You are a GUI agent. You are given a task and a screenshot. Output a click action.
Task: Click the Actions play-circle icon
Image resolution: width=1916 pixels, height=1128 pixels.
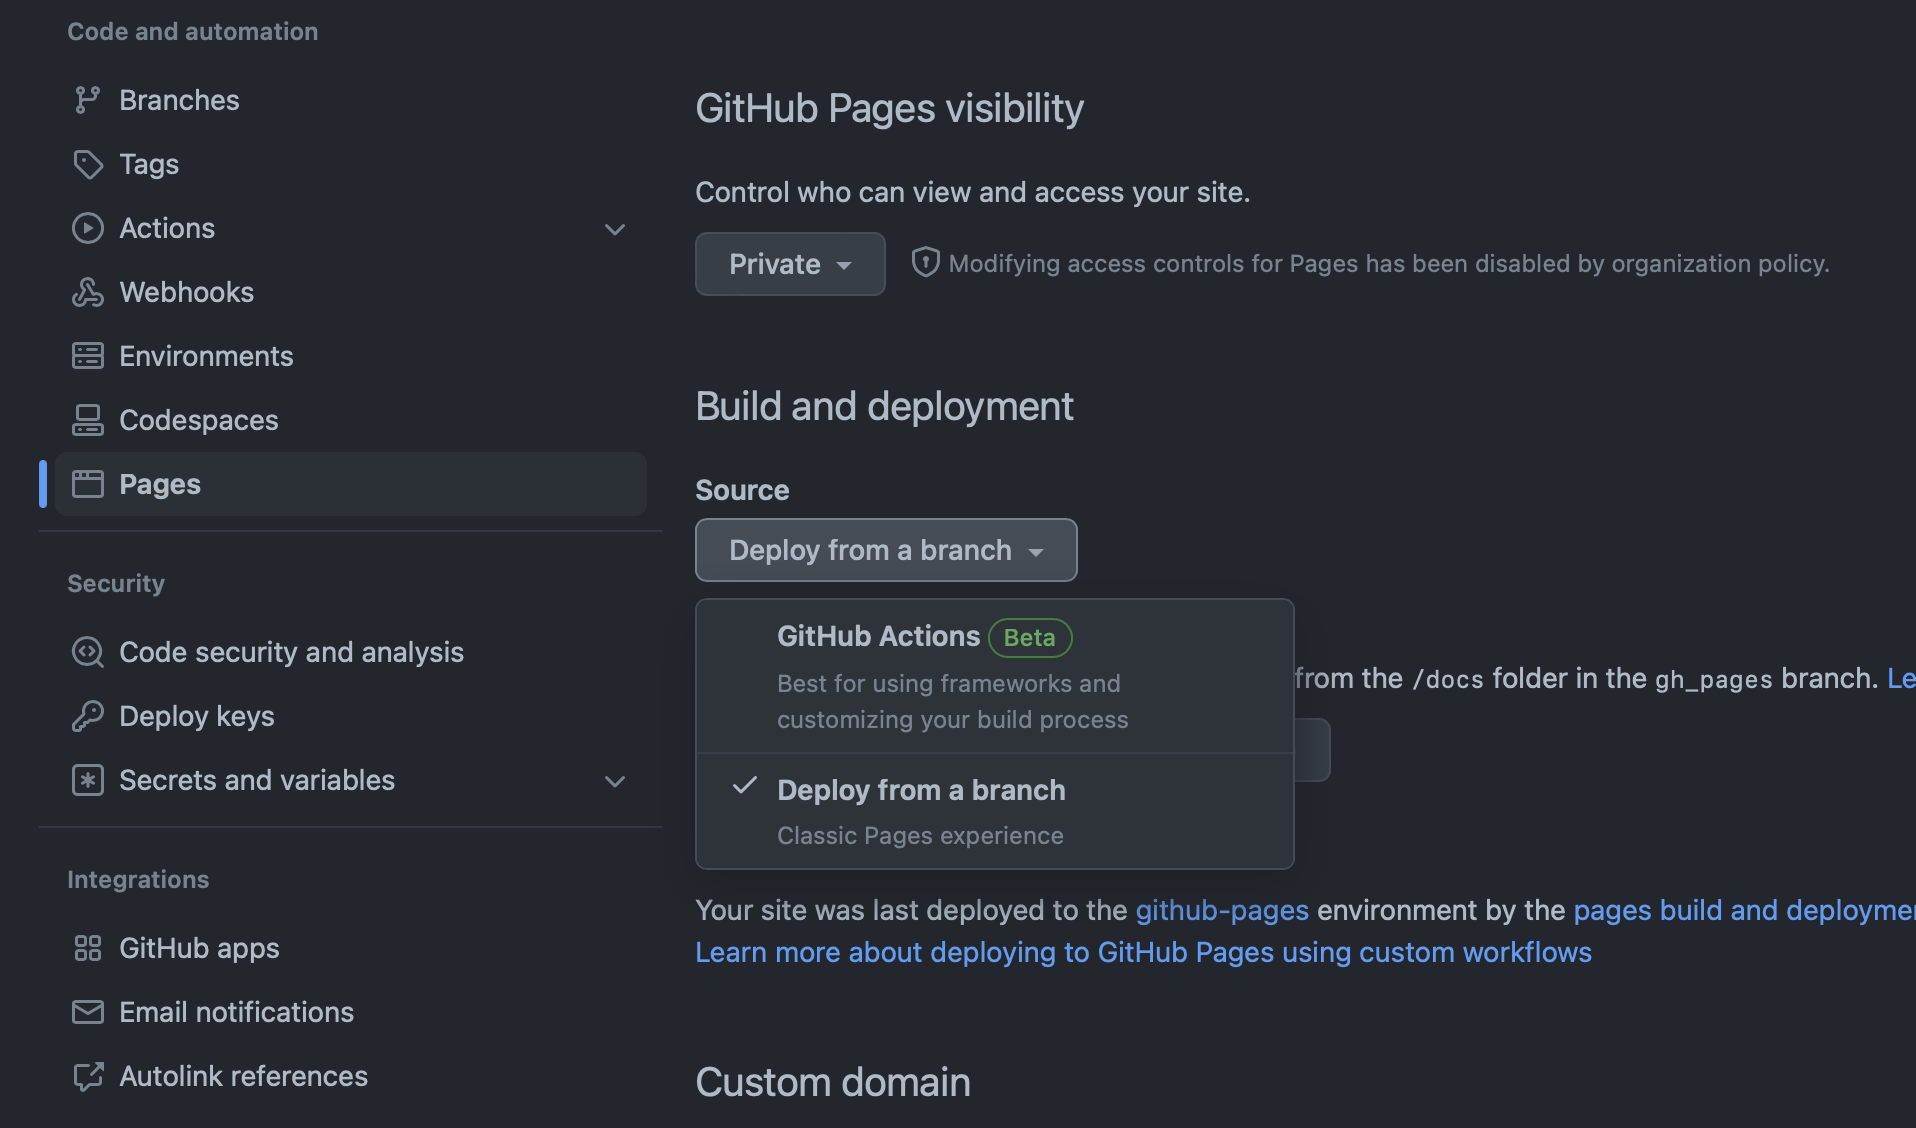pos(87,228)
